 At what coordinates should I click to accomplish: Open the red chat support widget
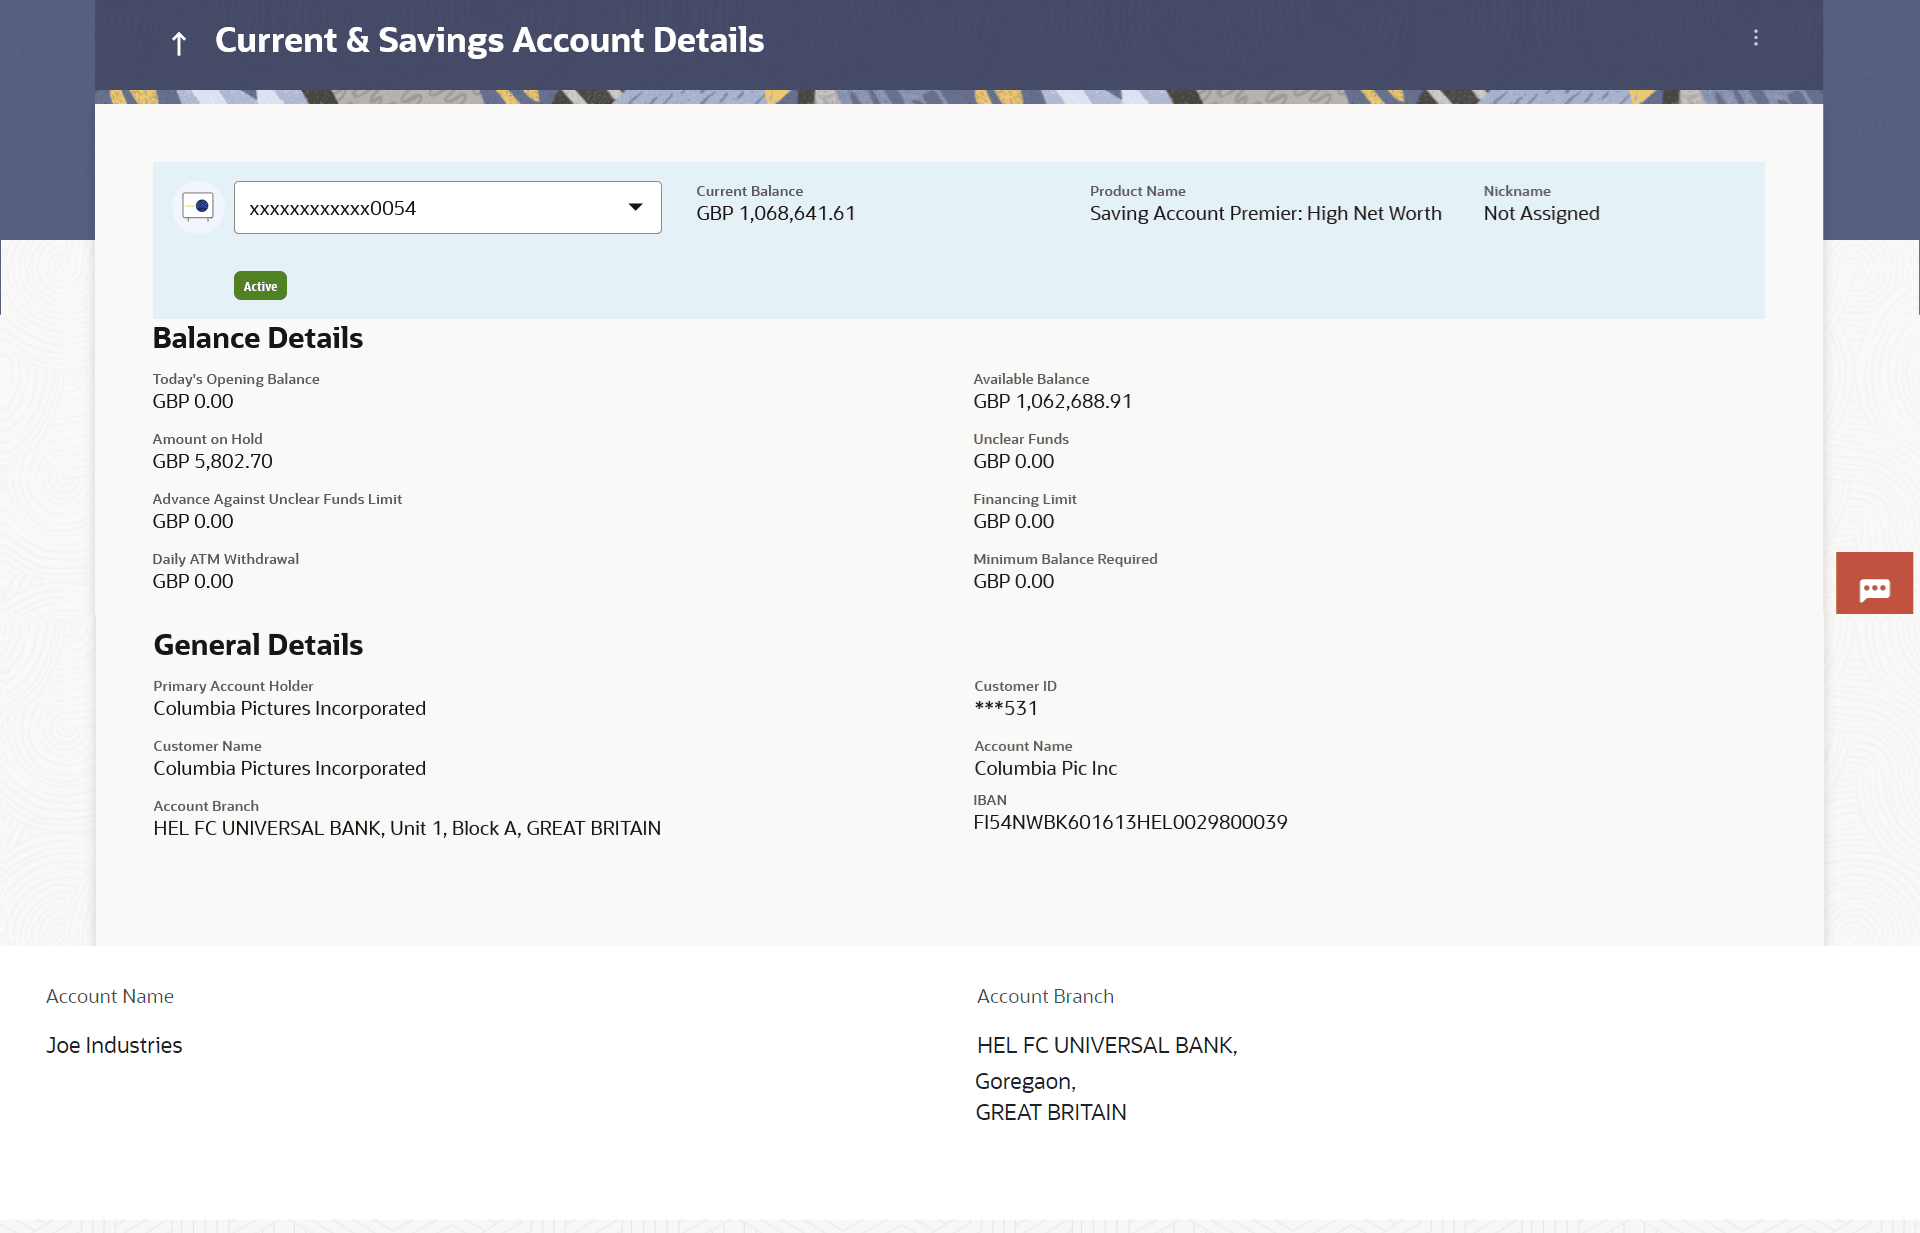coord(1874,583)
